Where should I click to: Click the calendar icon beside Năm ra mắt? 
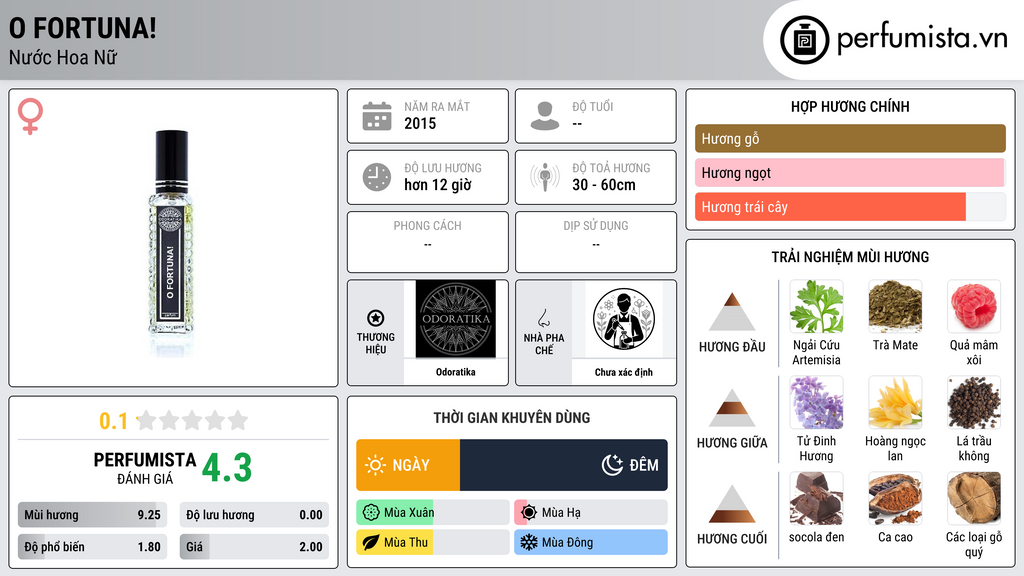[377, 116]
